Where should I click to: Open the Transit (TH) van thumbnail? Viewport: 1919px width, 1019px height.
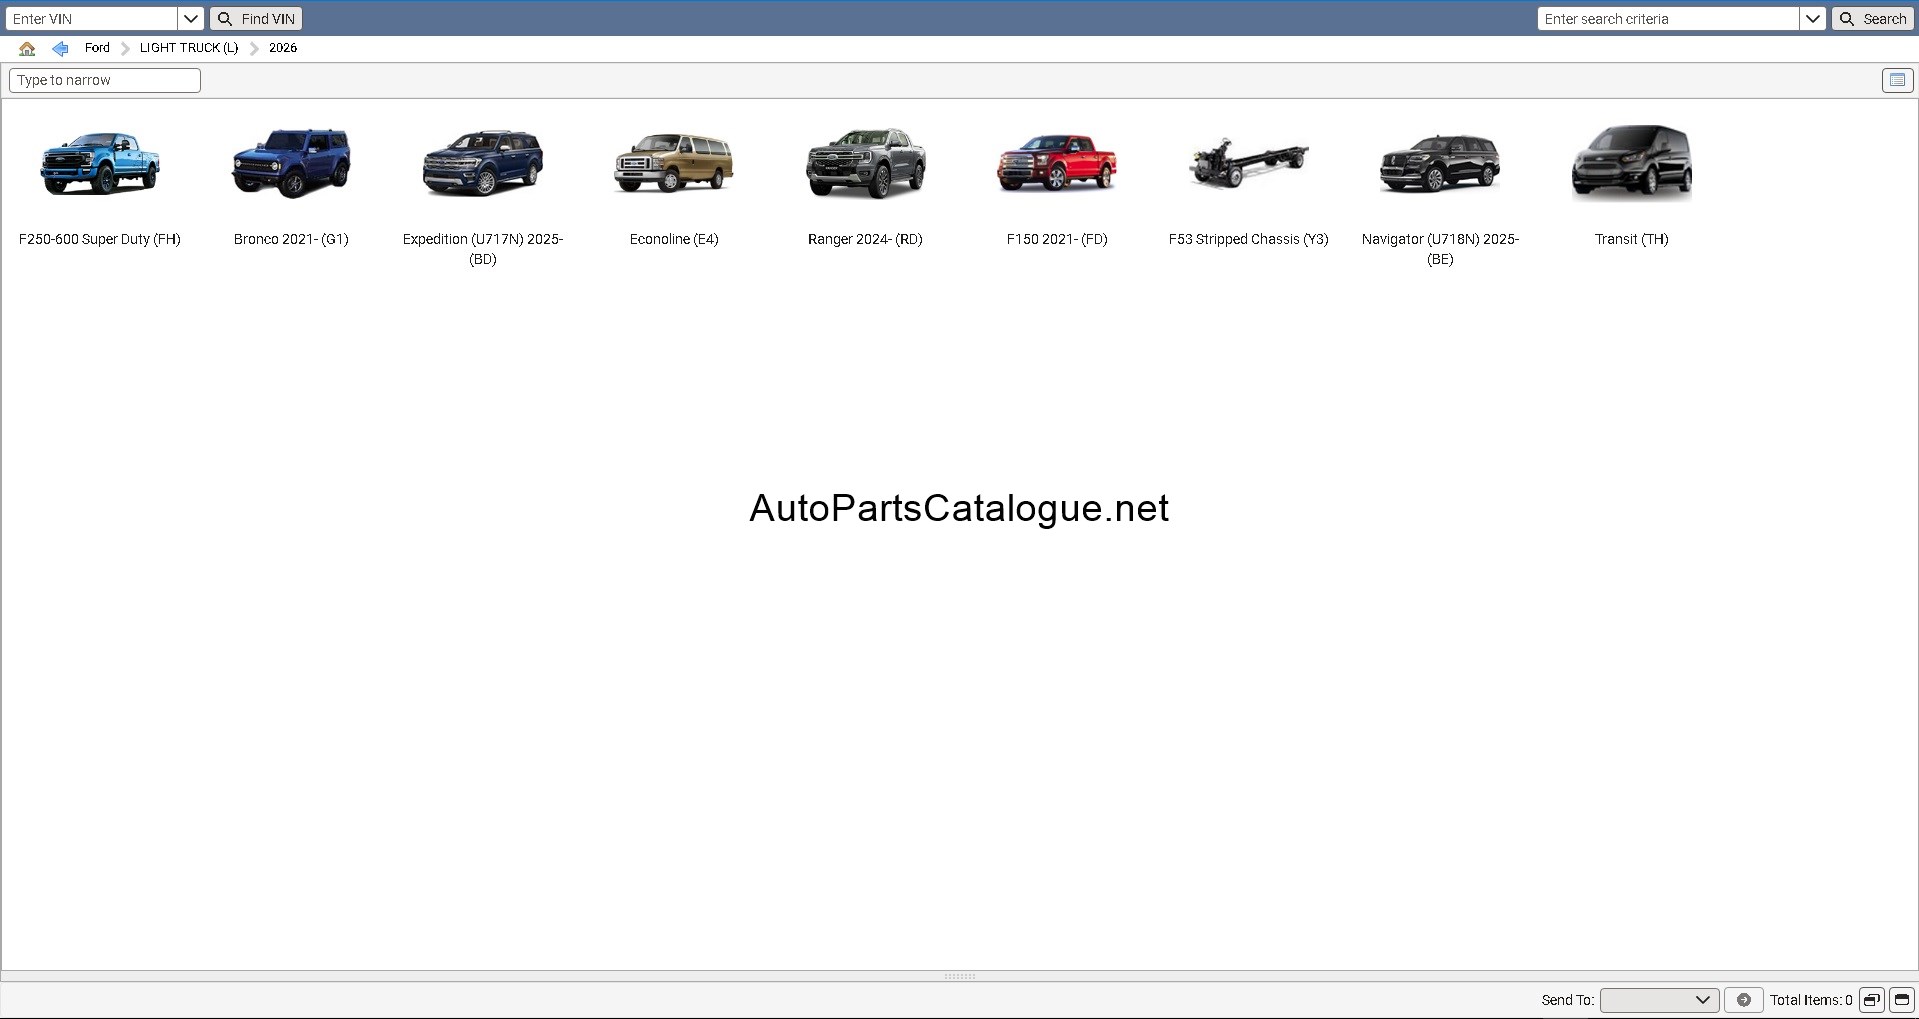(x=1632, y=163)
